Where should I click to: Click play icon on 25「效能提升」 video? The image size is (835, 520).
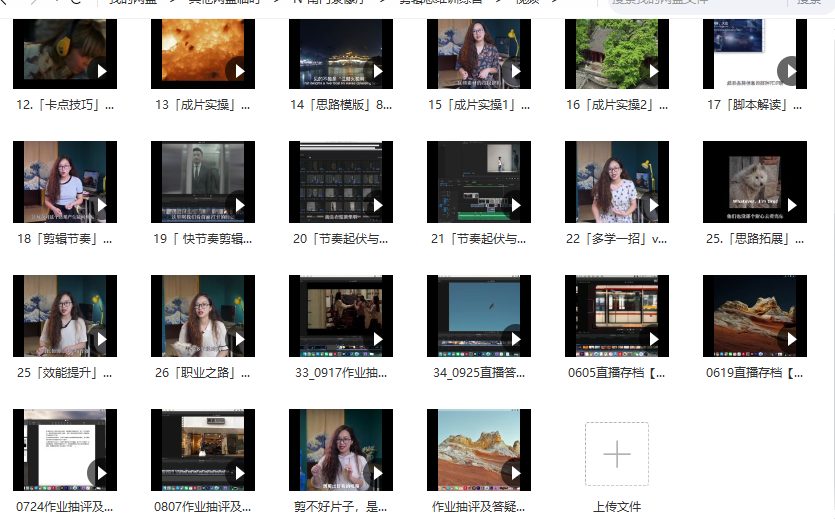point(101,339)
